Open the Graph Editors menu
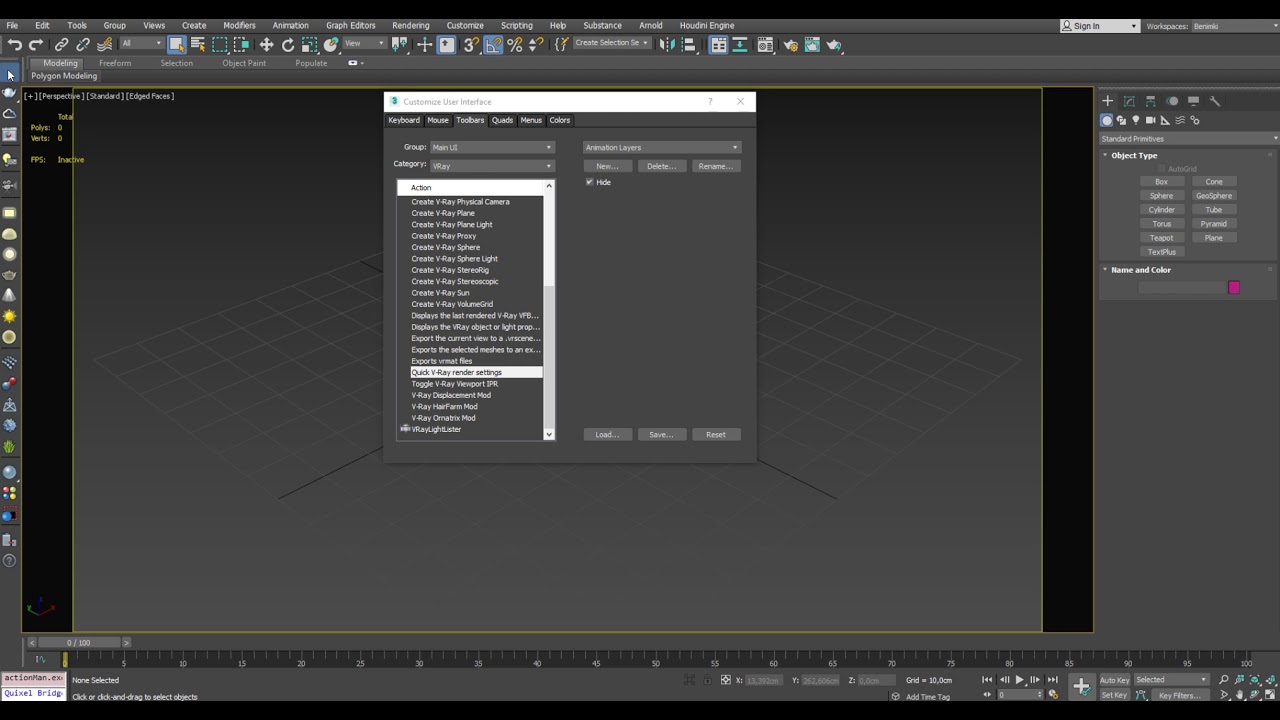This screenshot has height=720, width=1280. click(x=350, y=25)
